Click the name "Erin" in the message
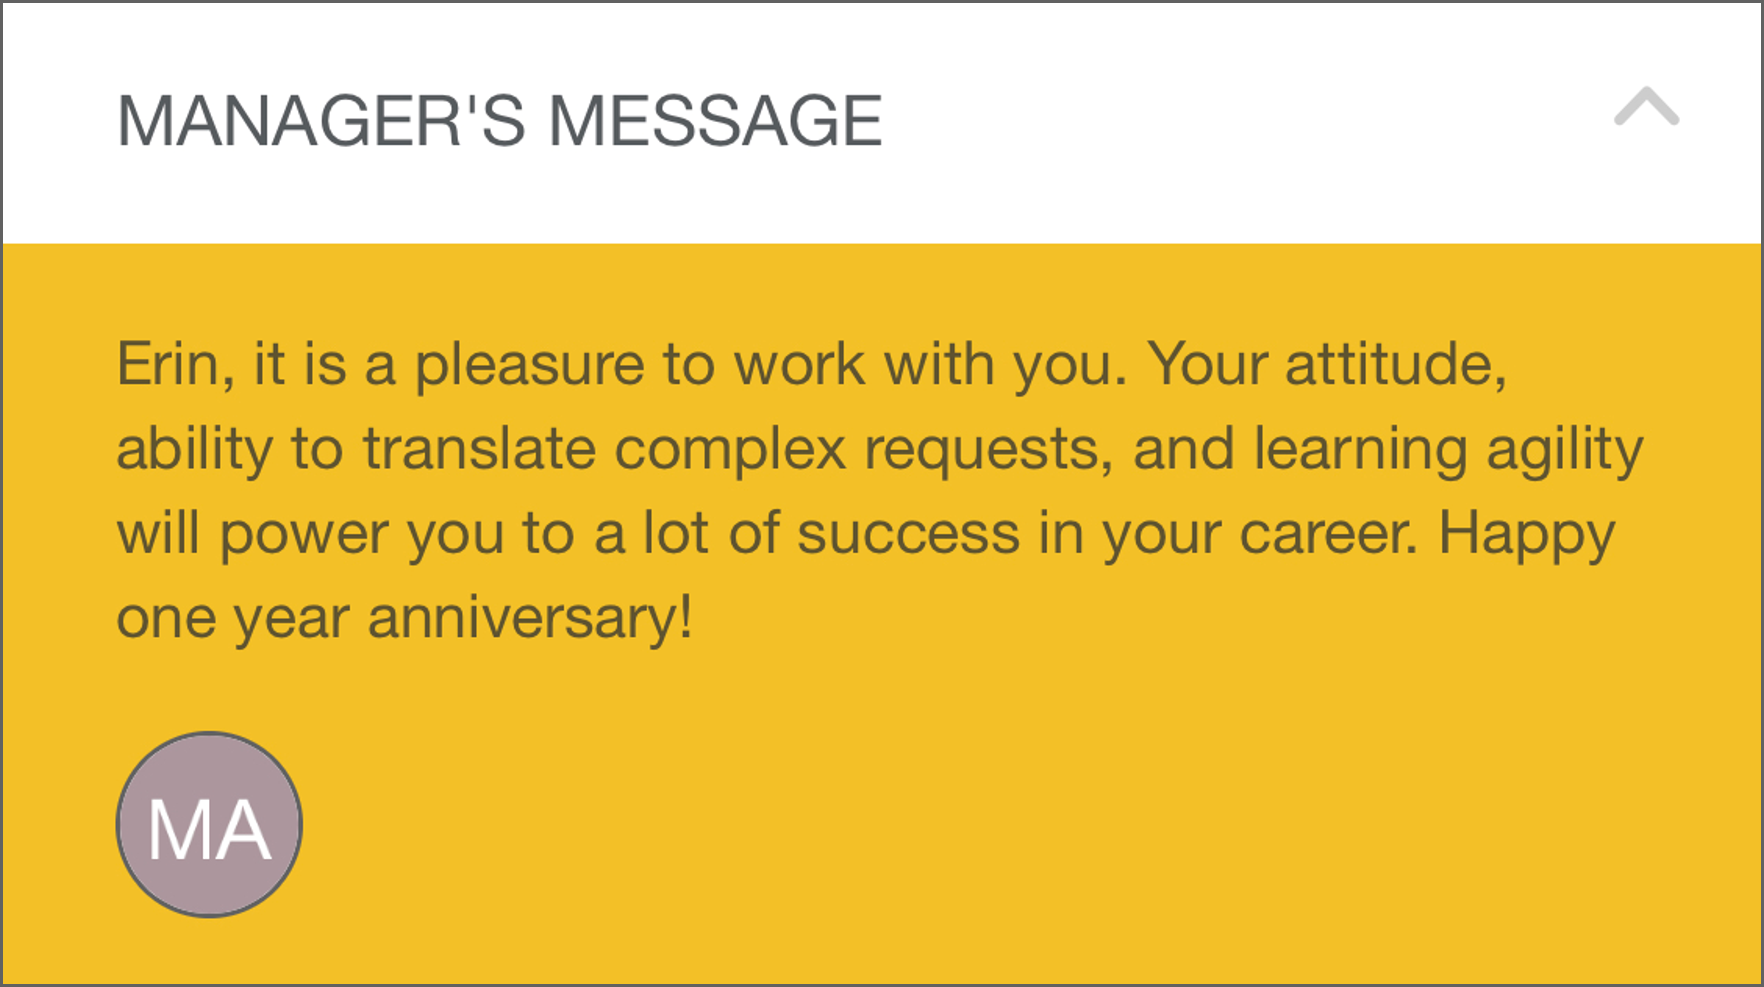Screen dimensions: 1764x987 click(167, 364)
